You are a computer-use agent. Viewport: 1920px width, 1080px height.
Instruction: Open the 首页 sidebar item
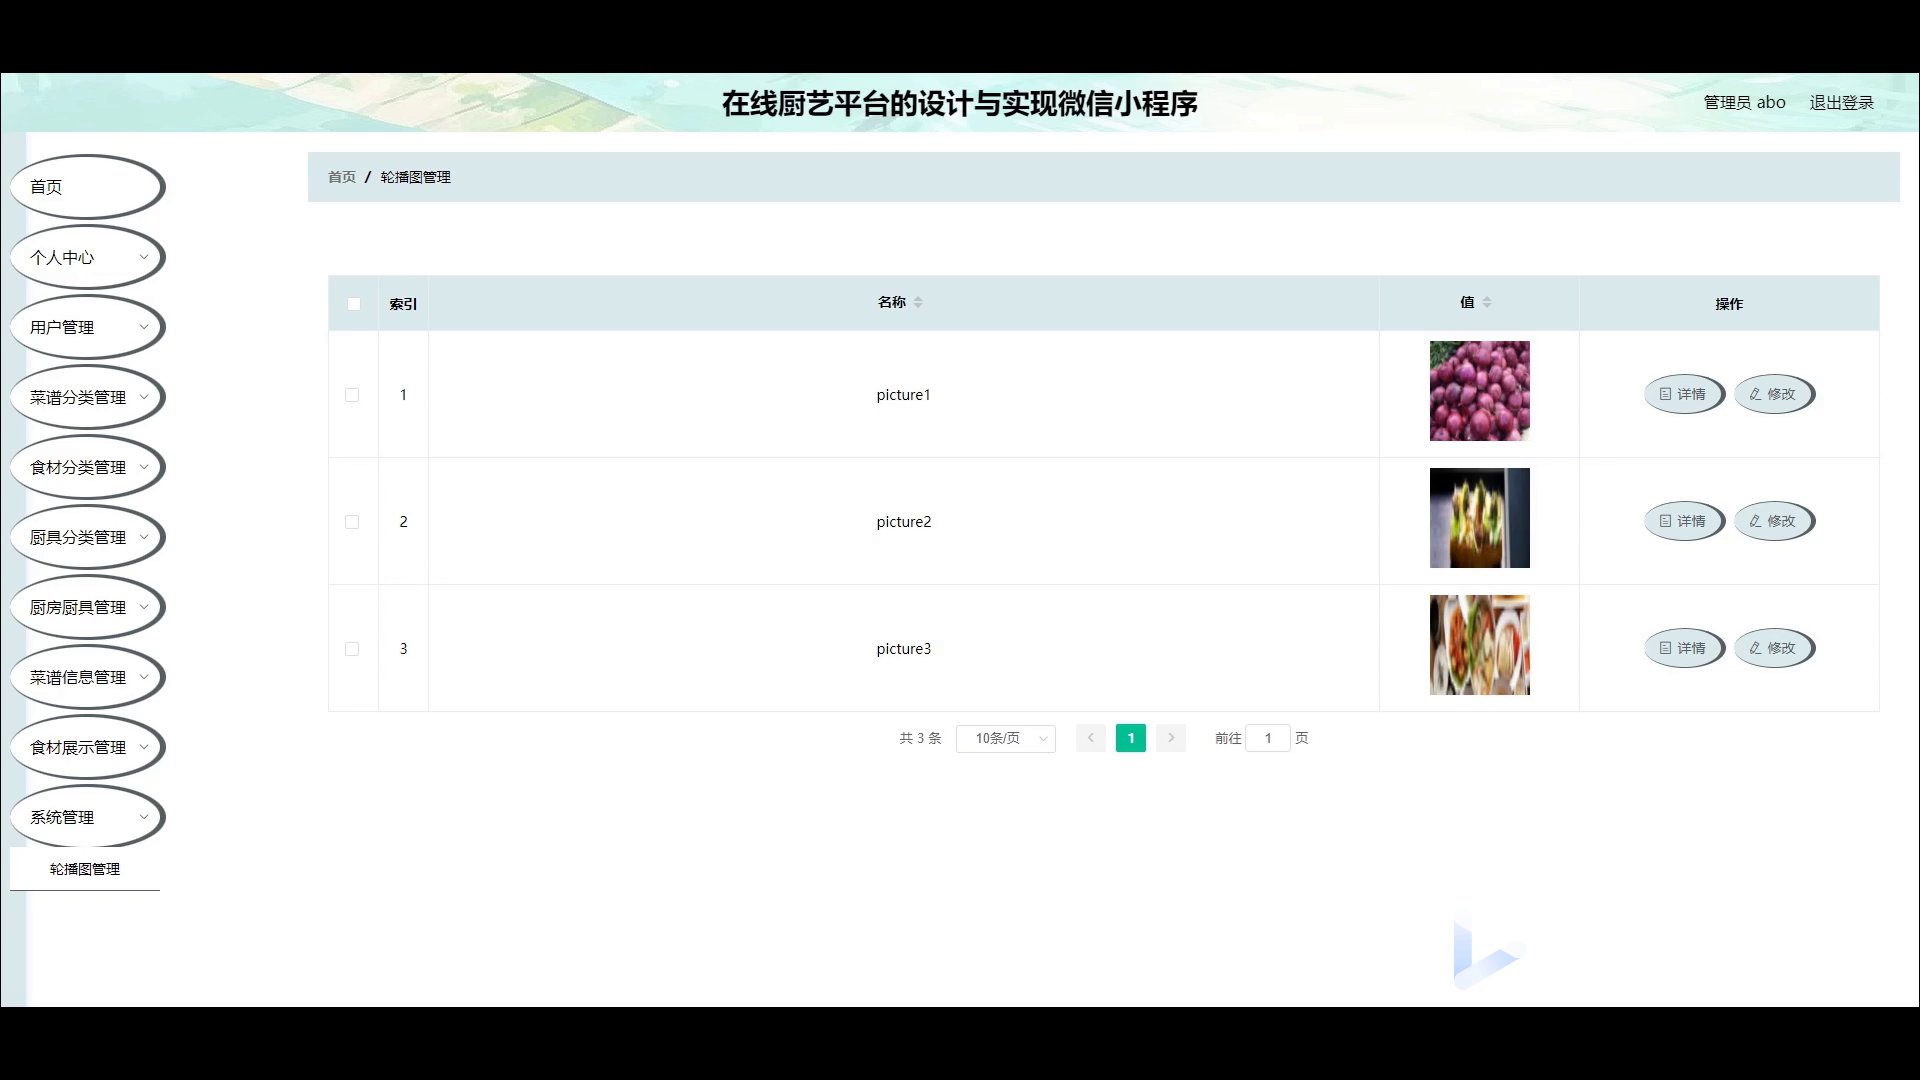(87, 187)
